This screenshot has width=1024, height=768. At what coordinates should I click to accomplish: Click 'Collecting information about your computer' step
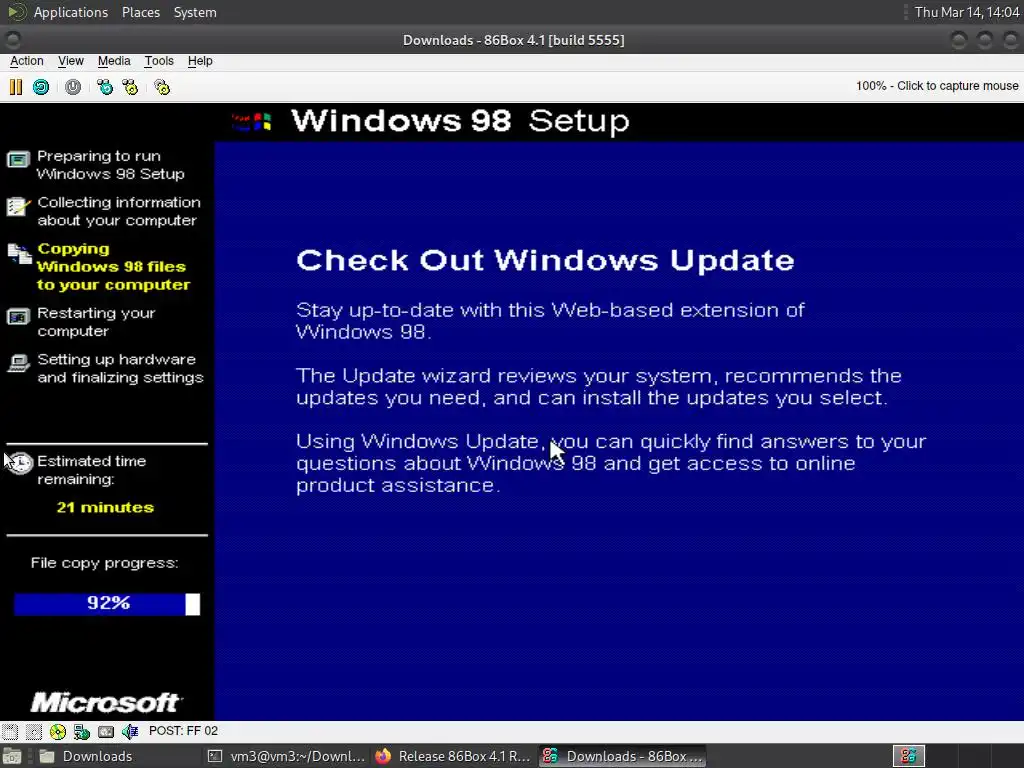[119, 211]
